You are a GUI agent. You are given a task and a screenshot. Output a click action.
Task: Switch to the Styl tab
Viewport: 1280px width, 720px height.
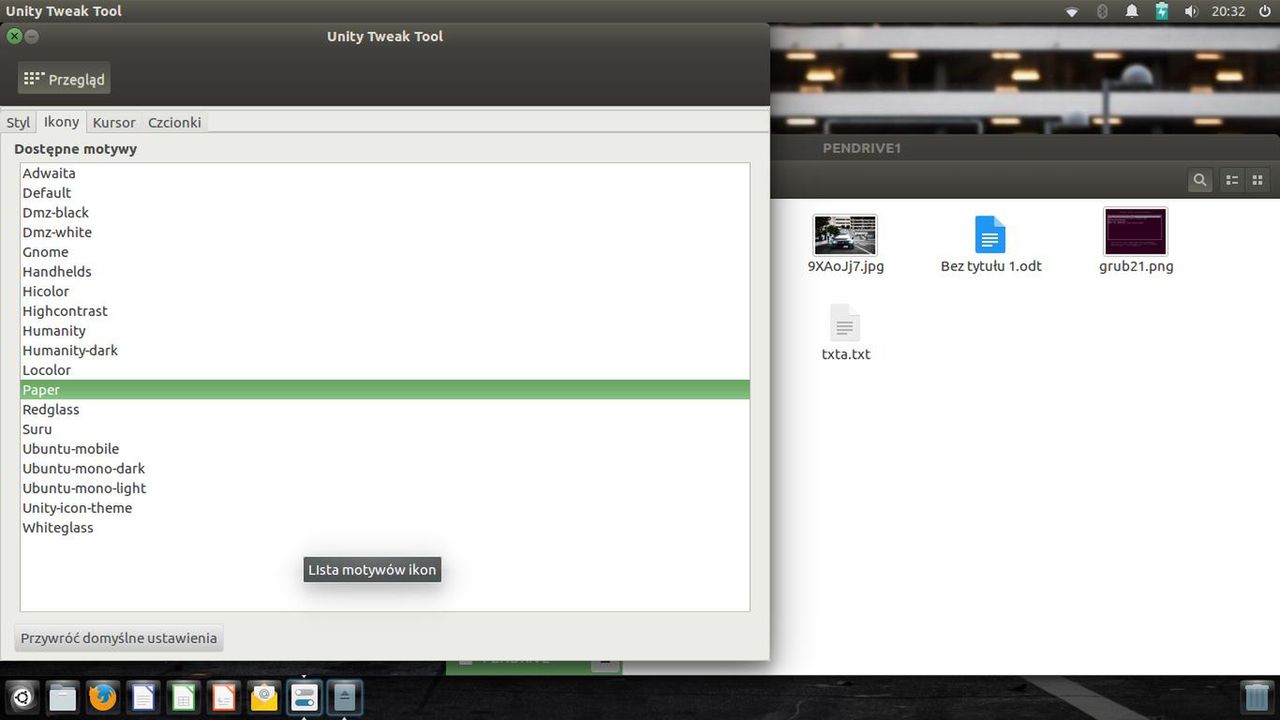point(18,122)
